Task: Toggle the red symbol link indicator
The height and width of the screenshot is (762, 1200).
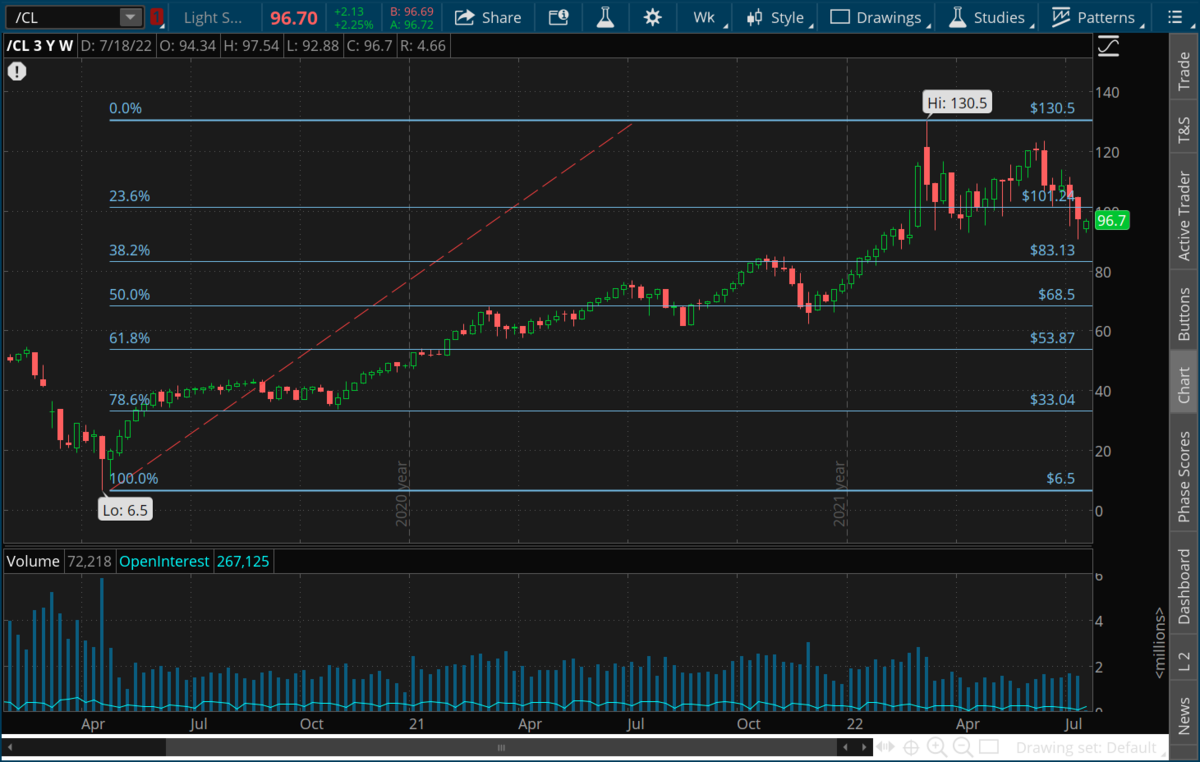Action: (x=156, y=17)
